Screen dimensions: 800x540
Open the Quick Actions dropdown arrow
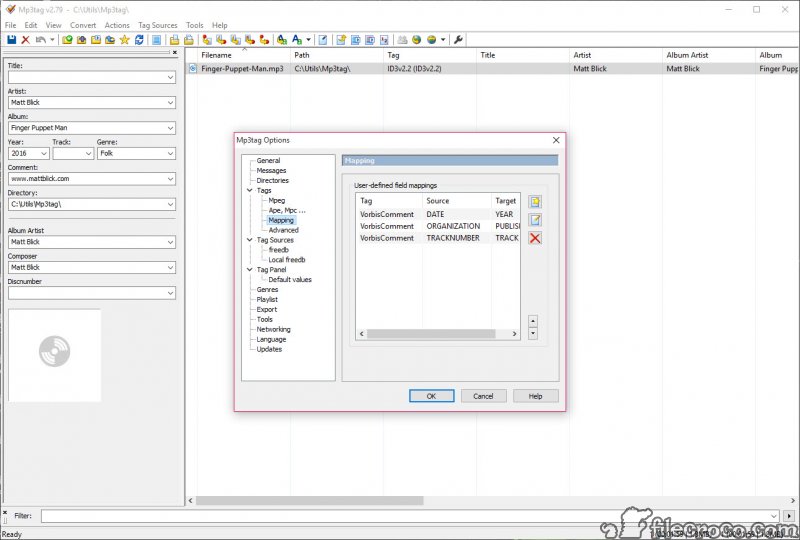[308, 40]
